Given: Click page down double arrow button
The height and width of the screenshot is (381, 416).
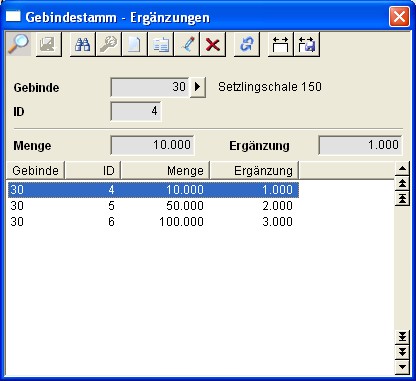Looking at the screenshot, I should click(x=402, y=352).
